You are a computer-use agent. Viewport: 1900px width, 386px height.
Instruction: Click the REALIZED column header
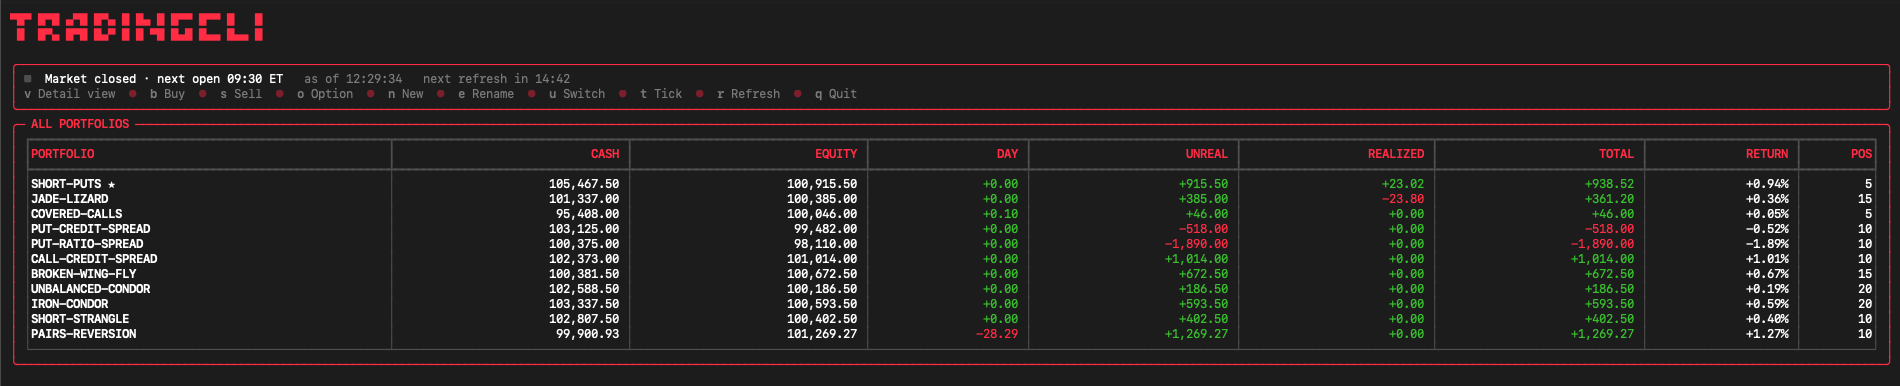coord(1396,154)
